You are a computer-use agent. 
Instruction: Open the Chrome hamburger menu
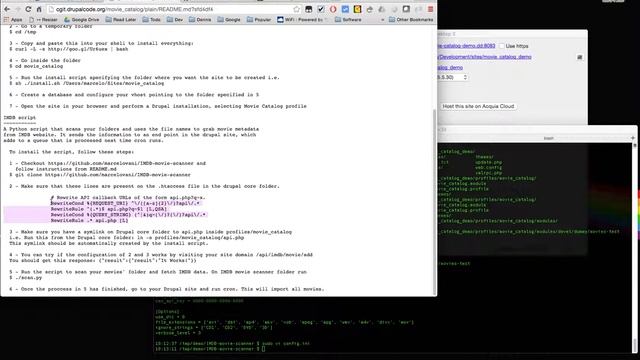[x=430, y=9]
